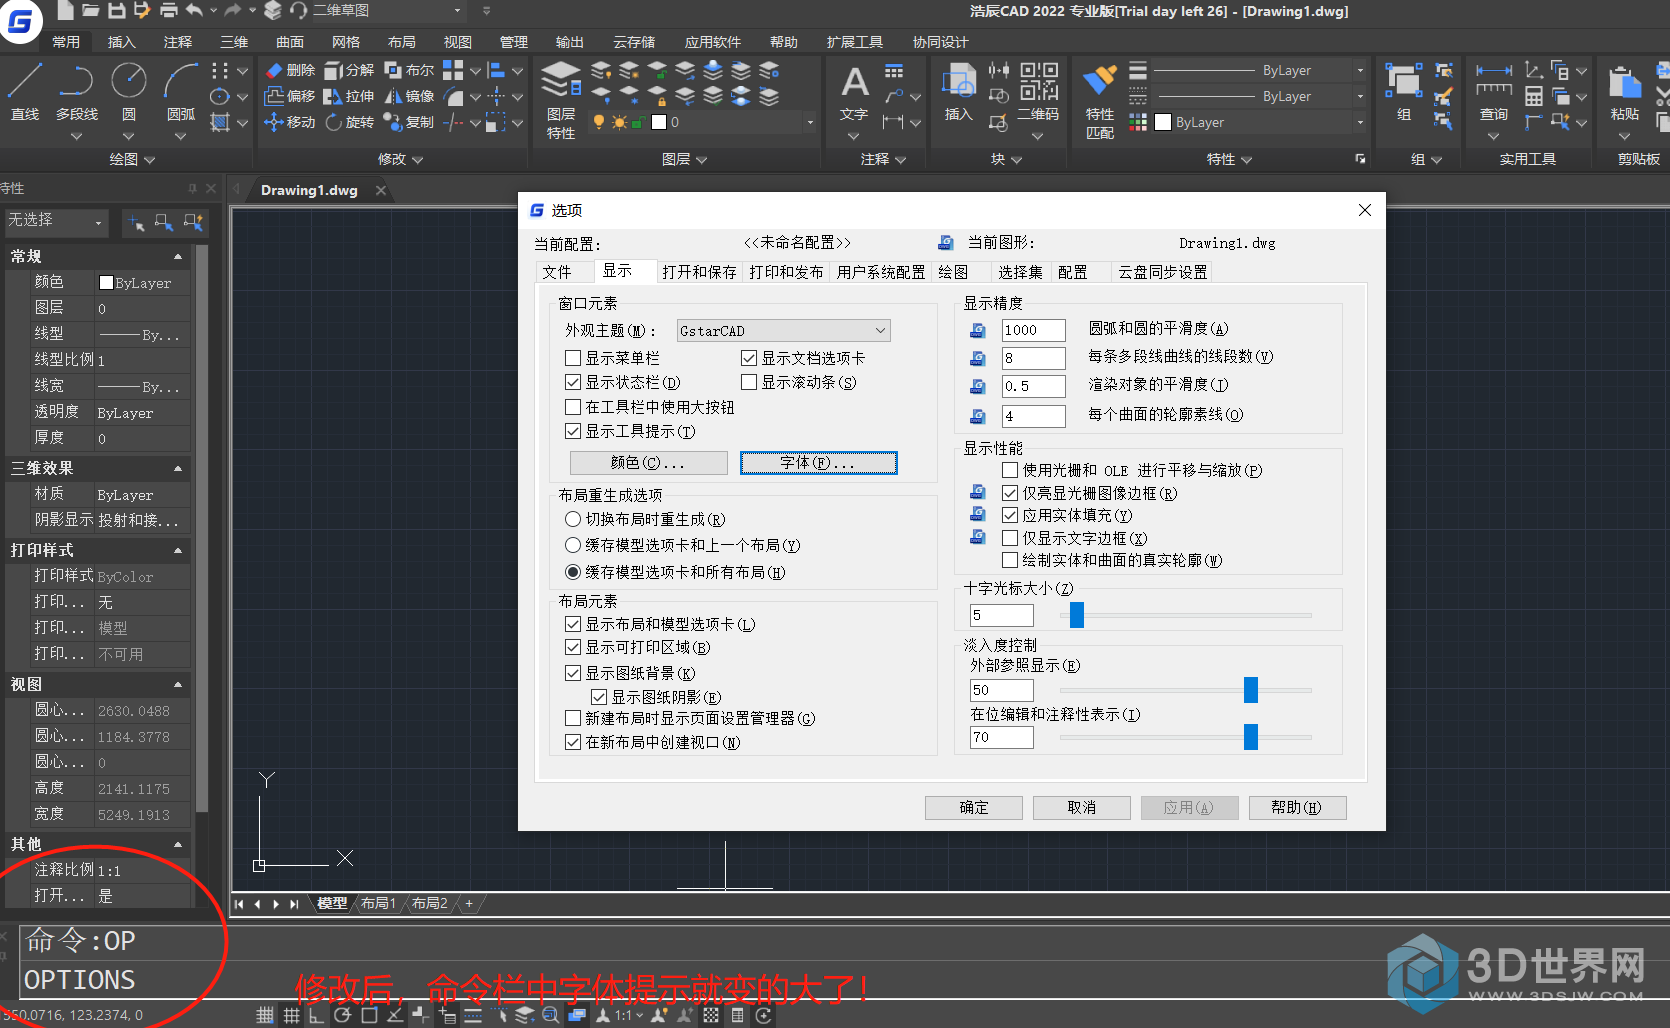Screen dimensions: 1670x1028
Task: Click the 镜像 mirror tool
Action: click(409, 96)
